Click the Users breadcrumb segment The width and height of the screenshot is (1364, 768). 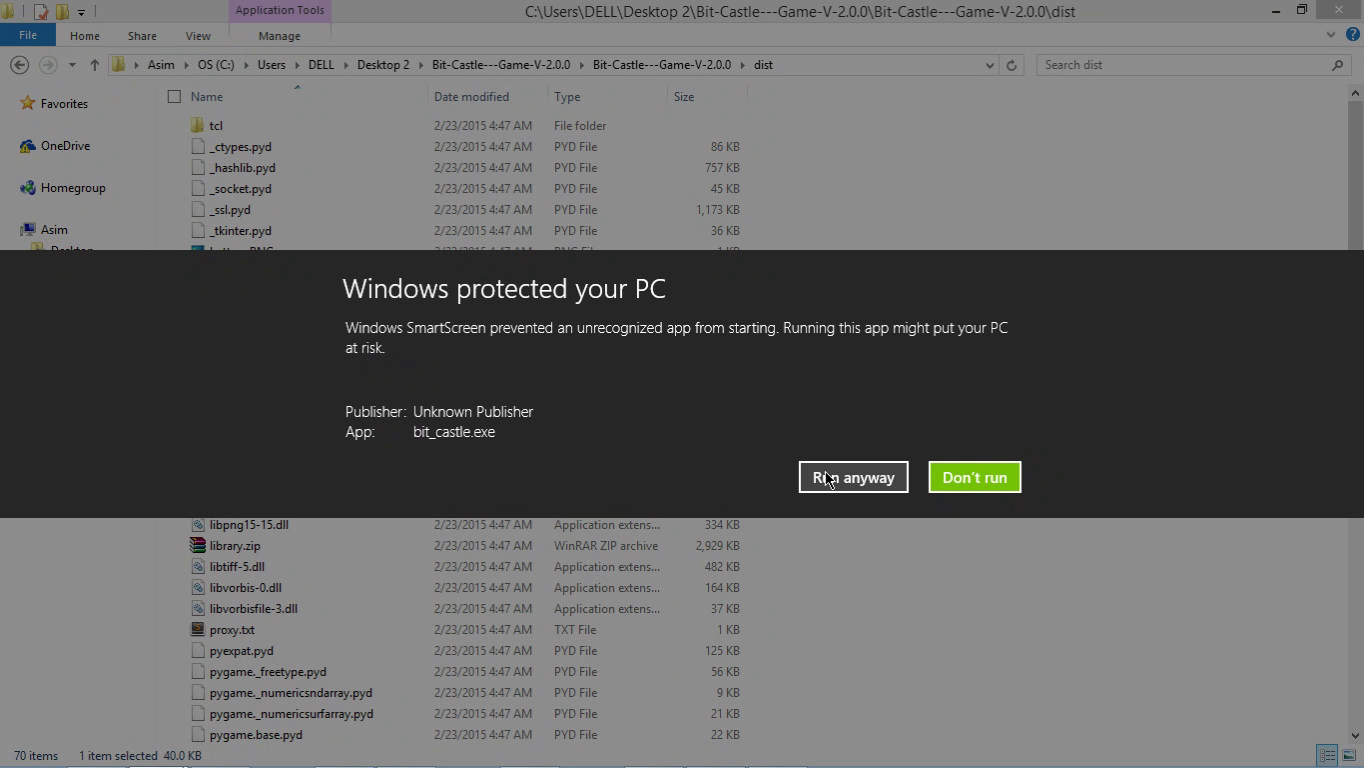[271, 65]
